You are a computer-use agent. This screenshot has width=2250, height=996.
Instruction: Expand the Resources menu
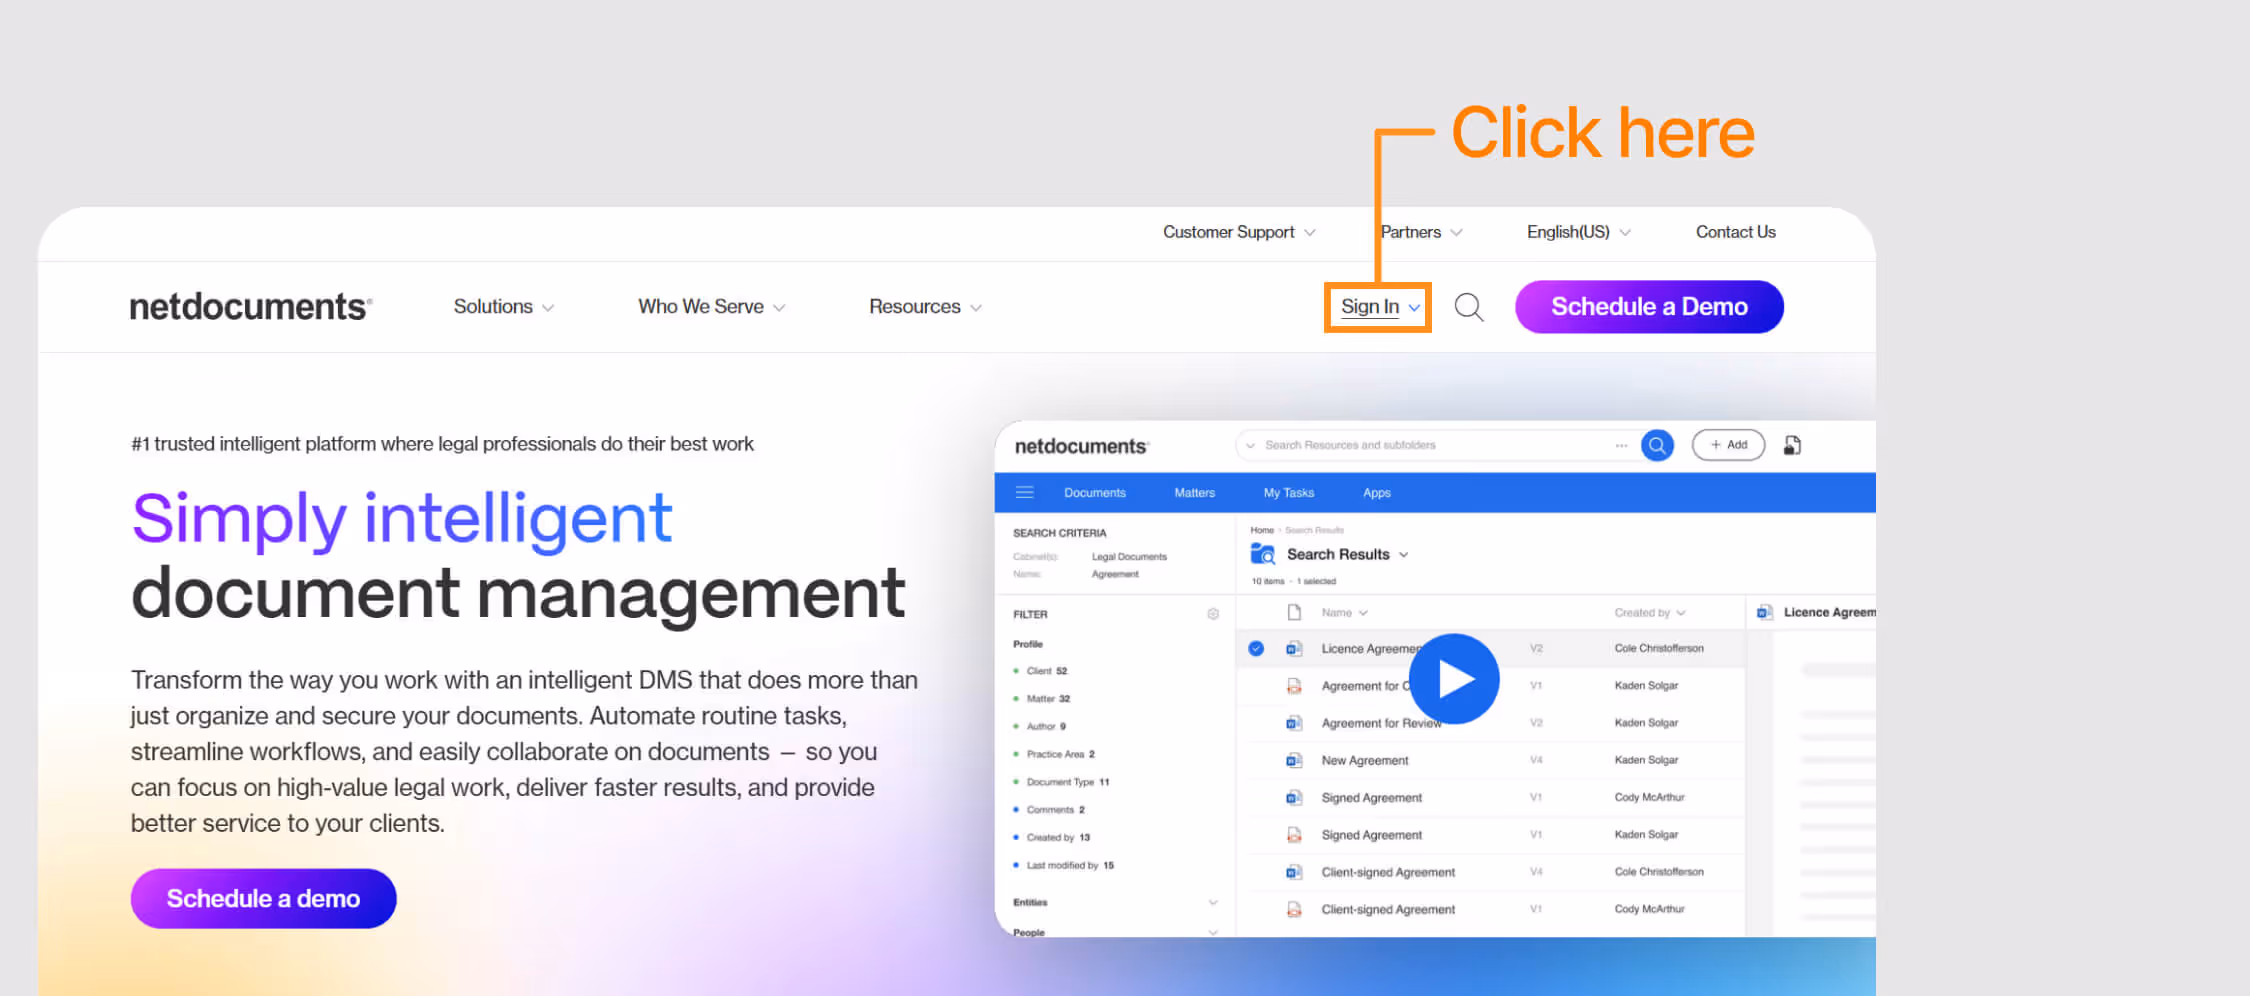click(926, 307)
